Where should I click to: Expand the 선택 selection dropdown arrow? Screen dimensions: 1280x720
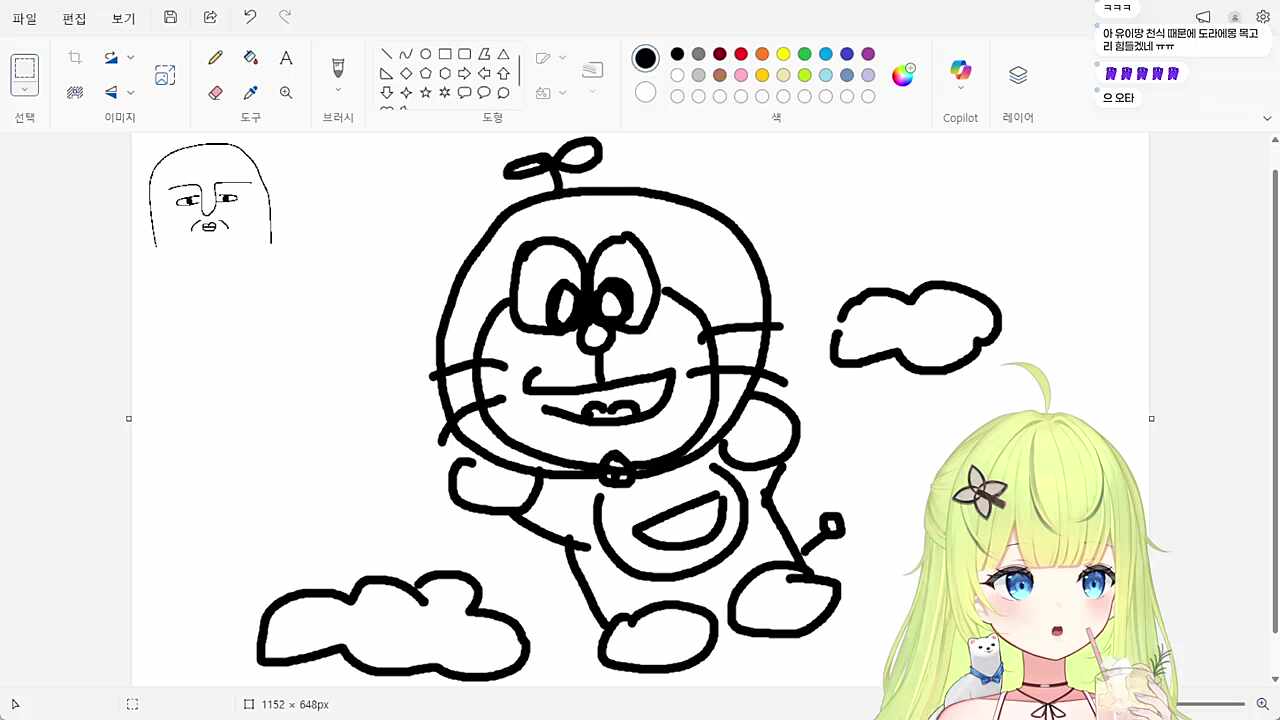[x=25, y=90]
